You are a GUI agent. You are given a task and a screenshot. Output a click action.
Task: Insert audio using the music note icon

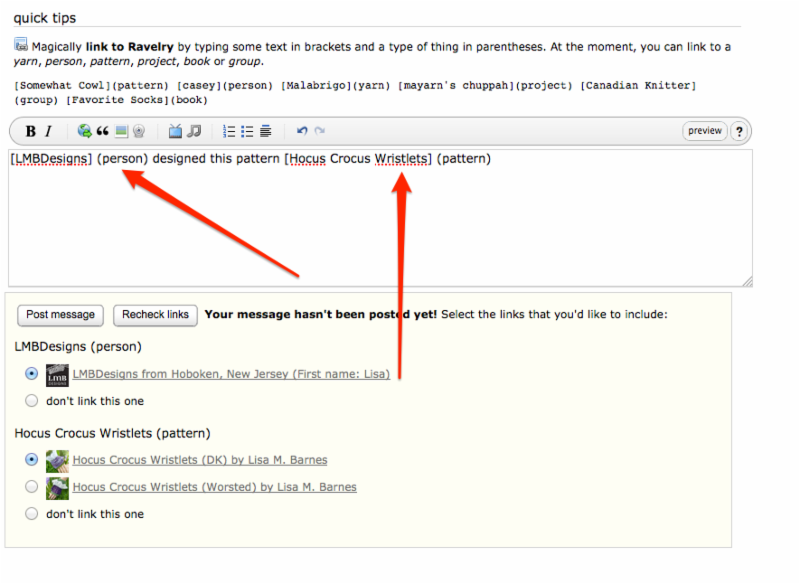pyautogui.click(x=194, y=131)
